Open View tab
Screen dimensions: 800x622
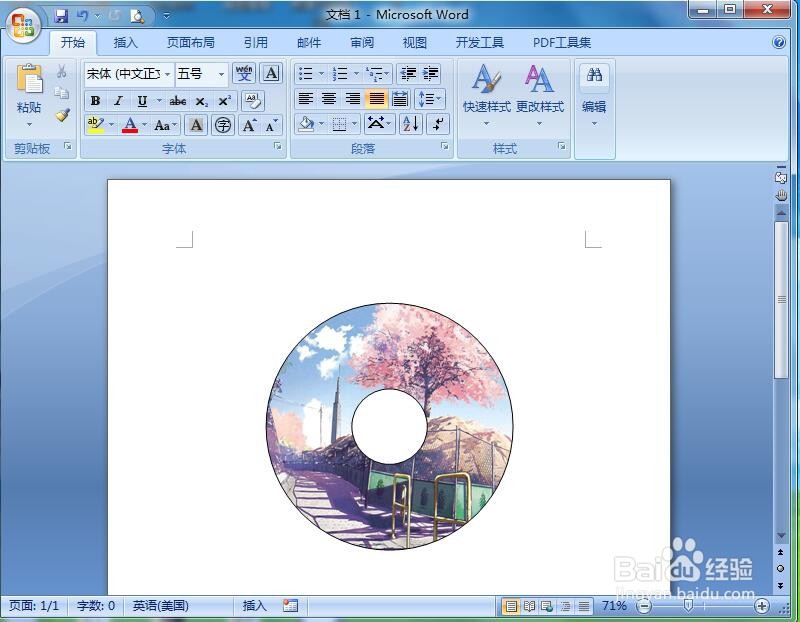point(414,43)
